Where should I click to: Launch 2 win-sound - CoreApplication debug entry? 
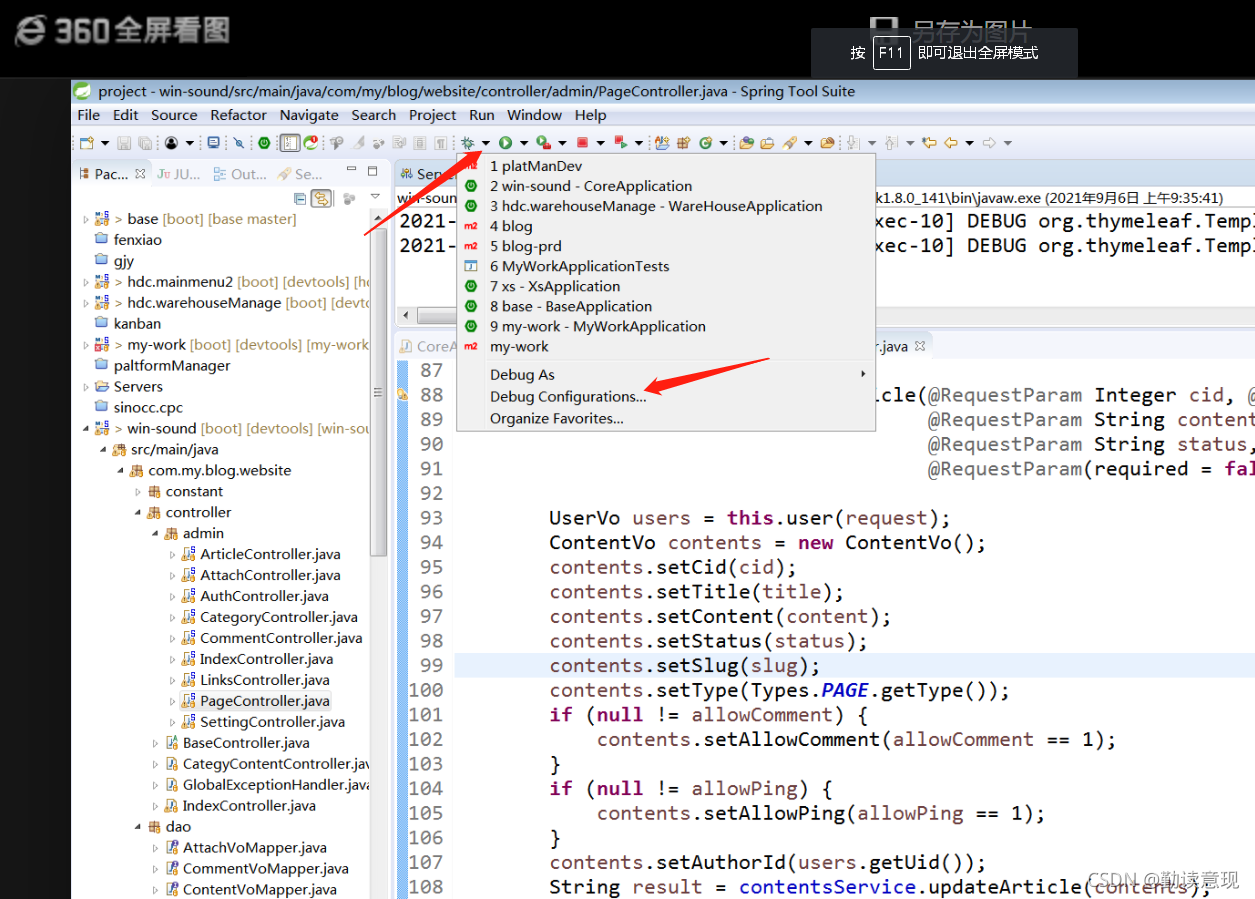[666, 186]
